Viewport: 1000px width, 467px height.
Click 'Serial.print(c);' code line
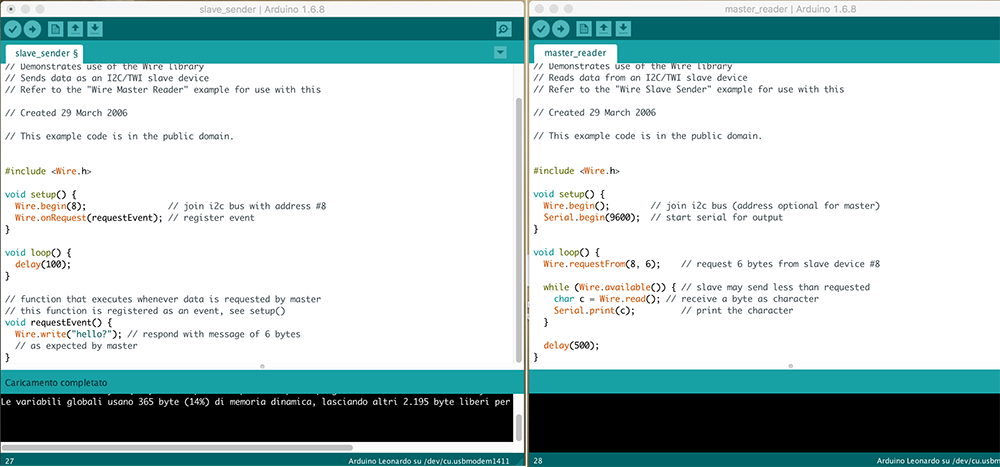(594, 311)
